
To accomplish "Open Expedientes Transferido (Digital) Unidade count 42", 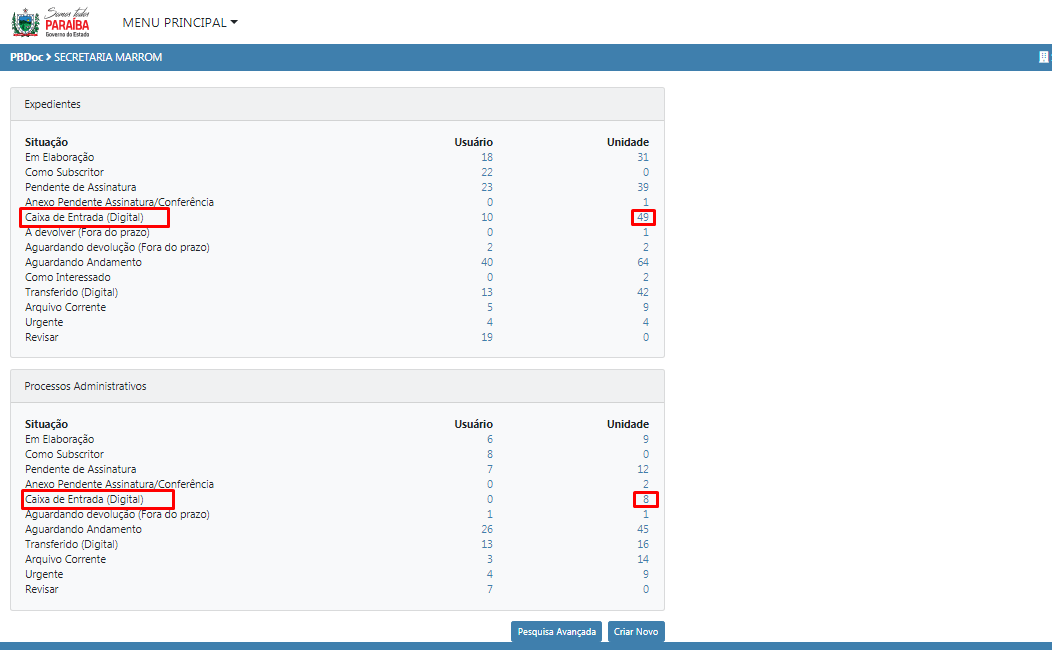I will (643, 292).
